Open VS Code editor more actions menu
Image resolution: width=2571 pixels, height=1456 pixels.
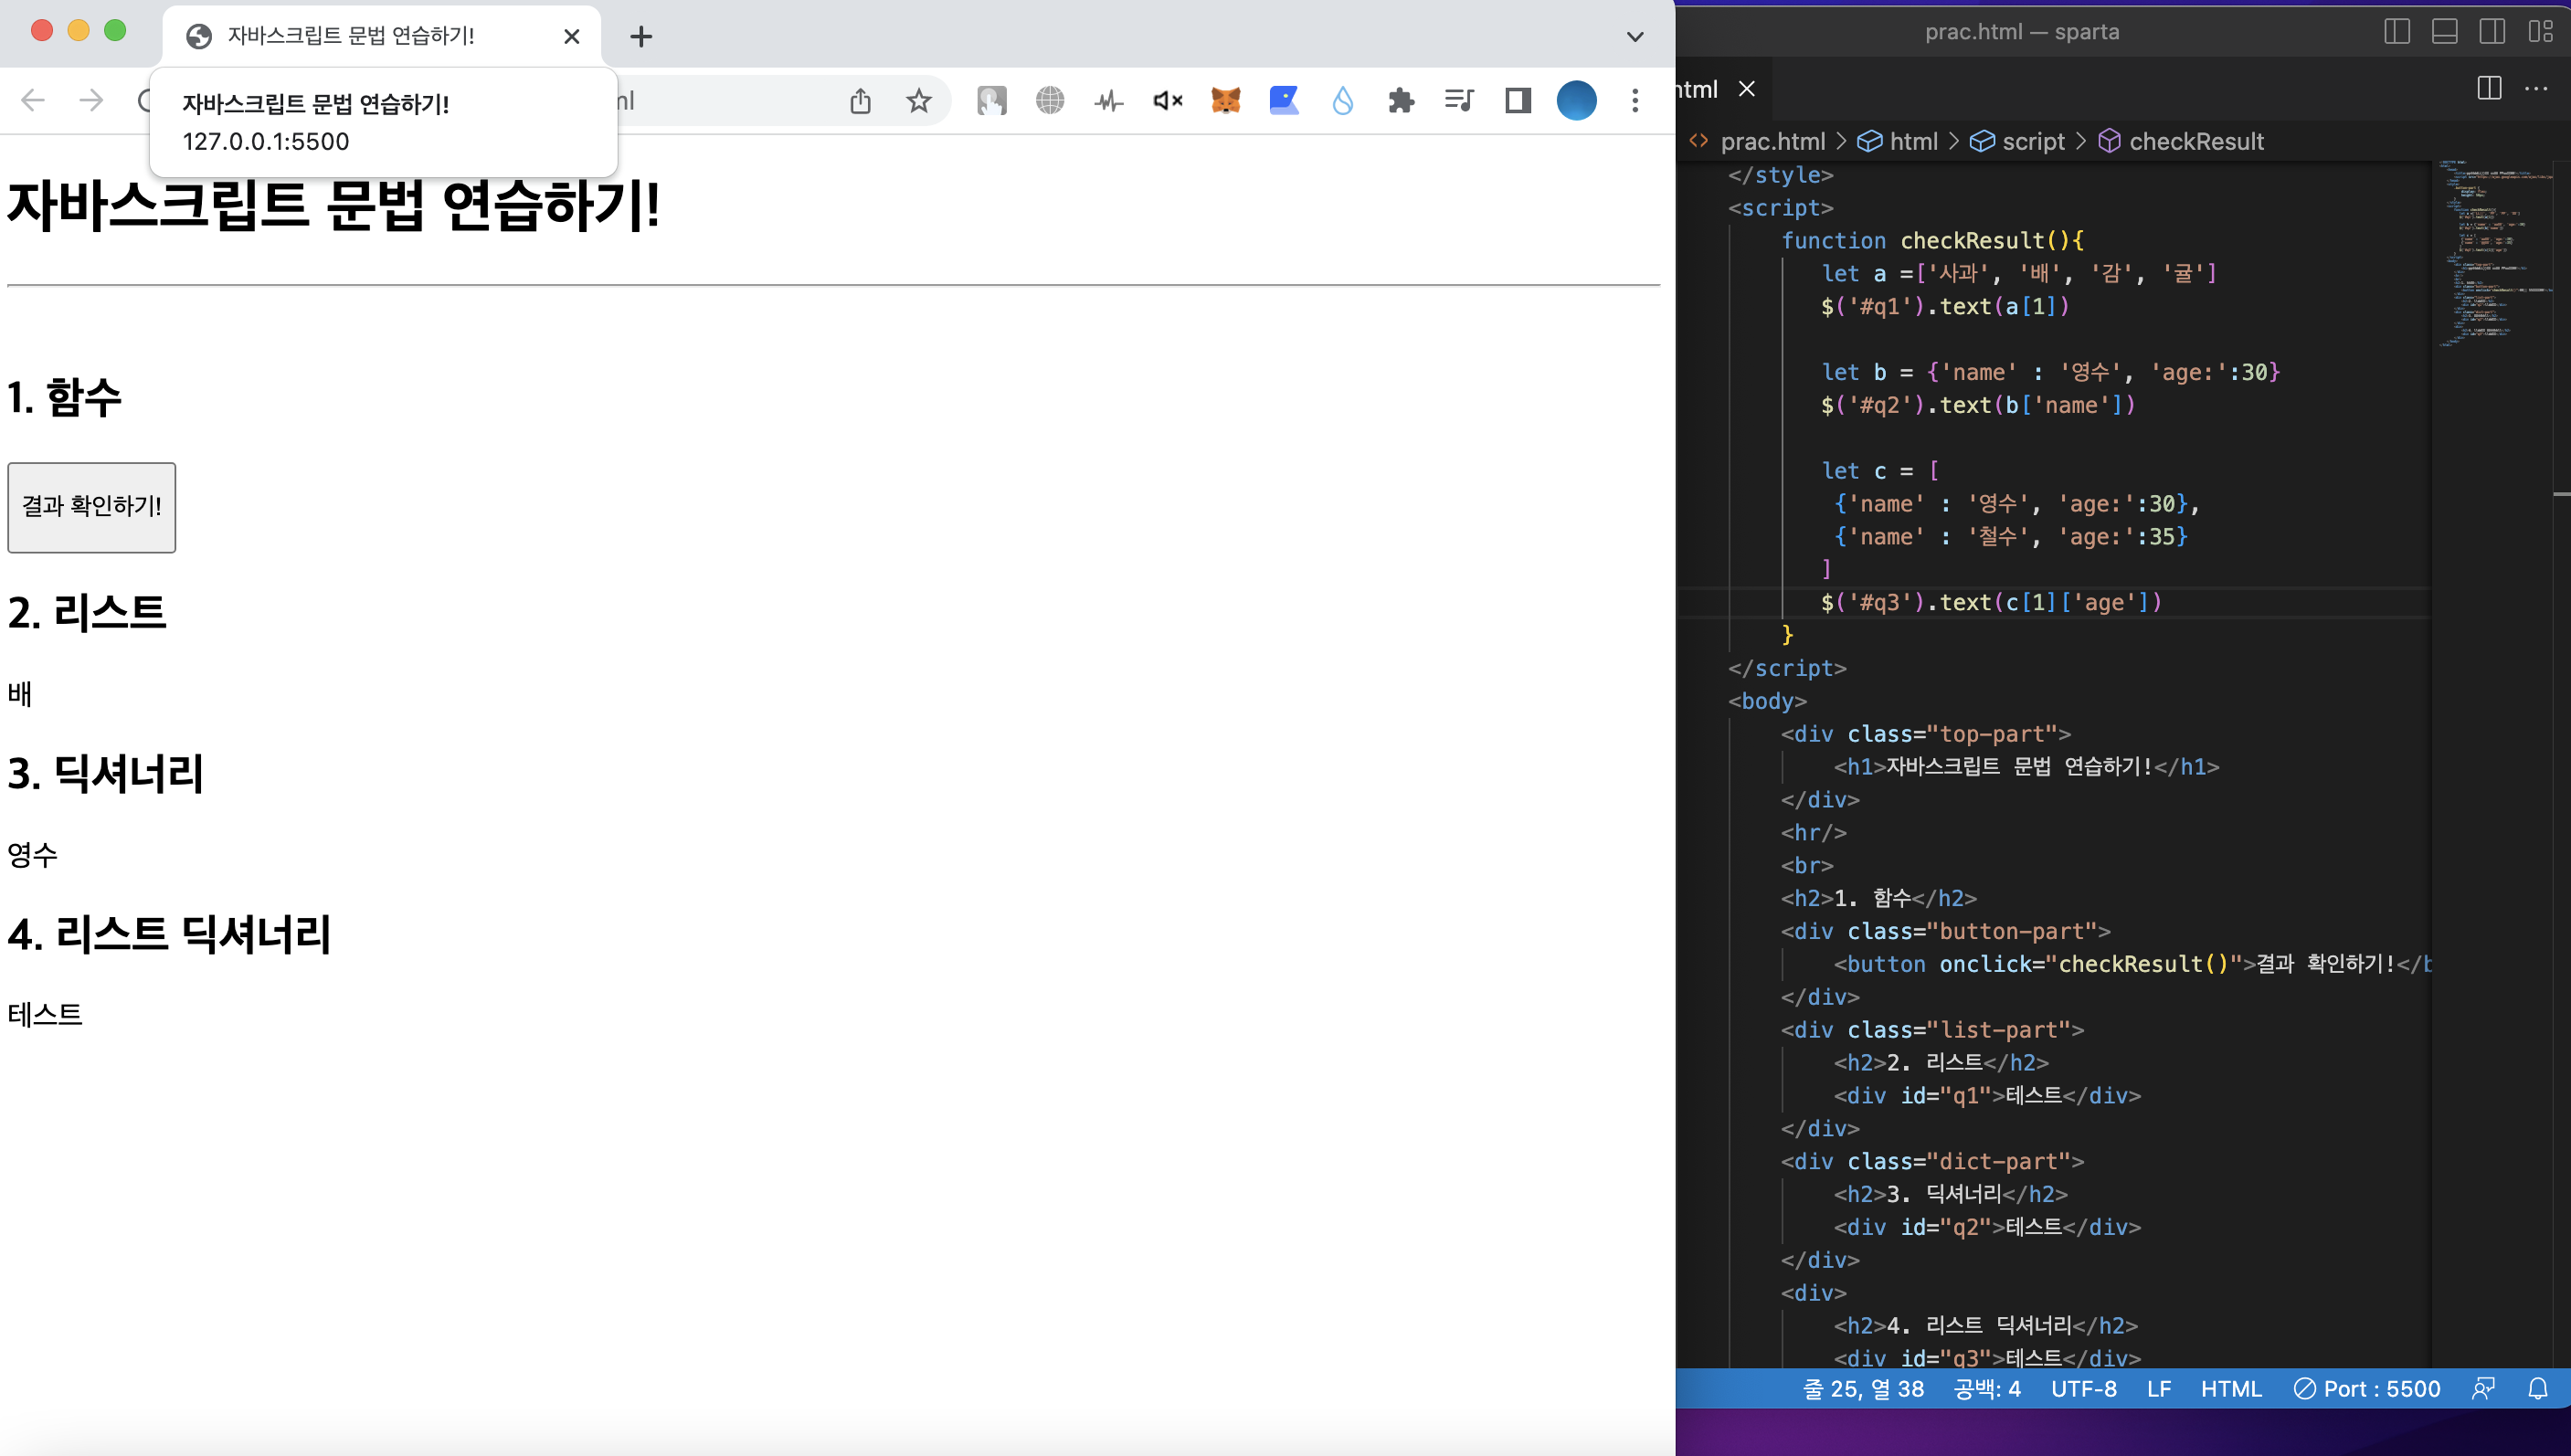[x=2537, y=89]
